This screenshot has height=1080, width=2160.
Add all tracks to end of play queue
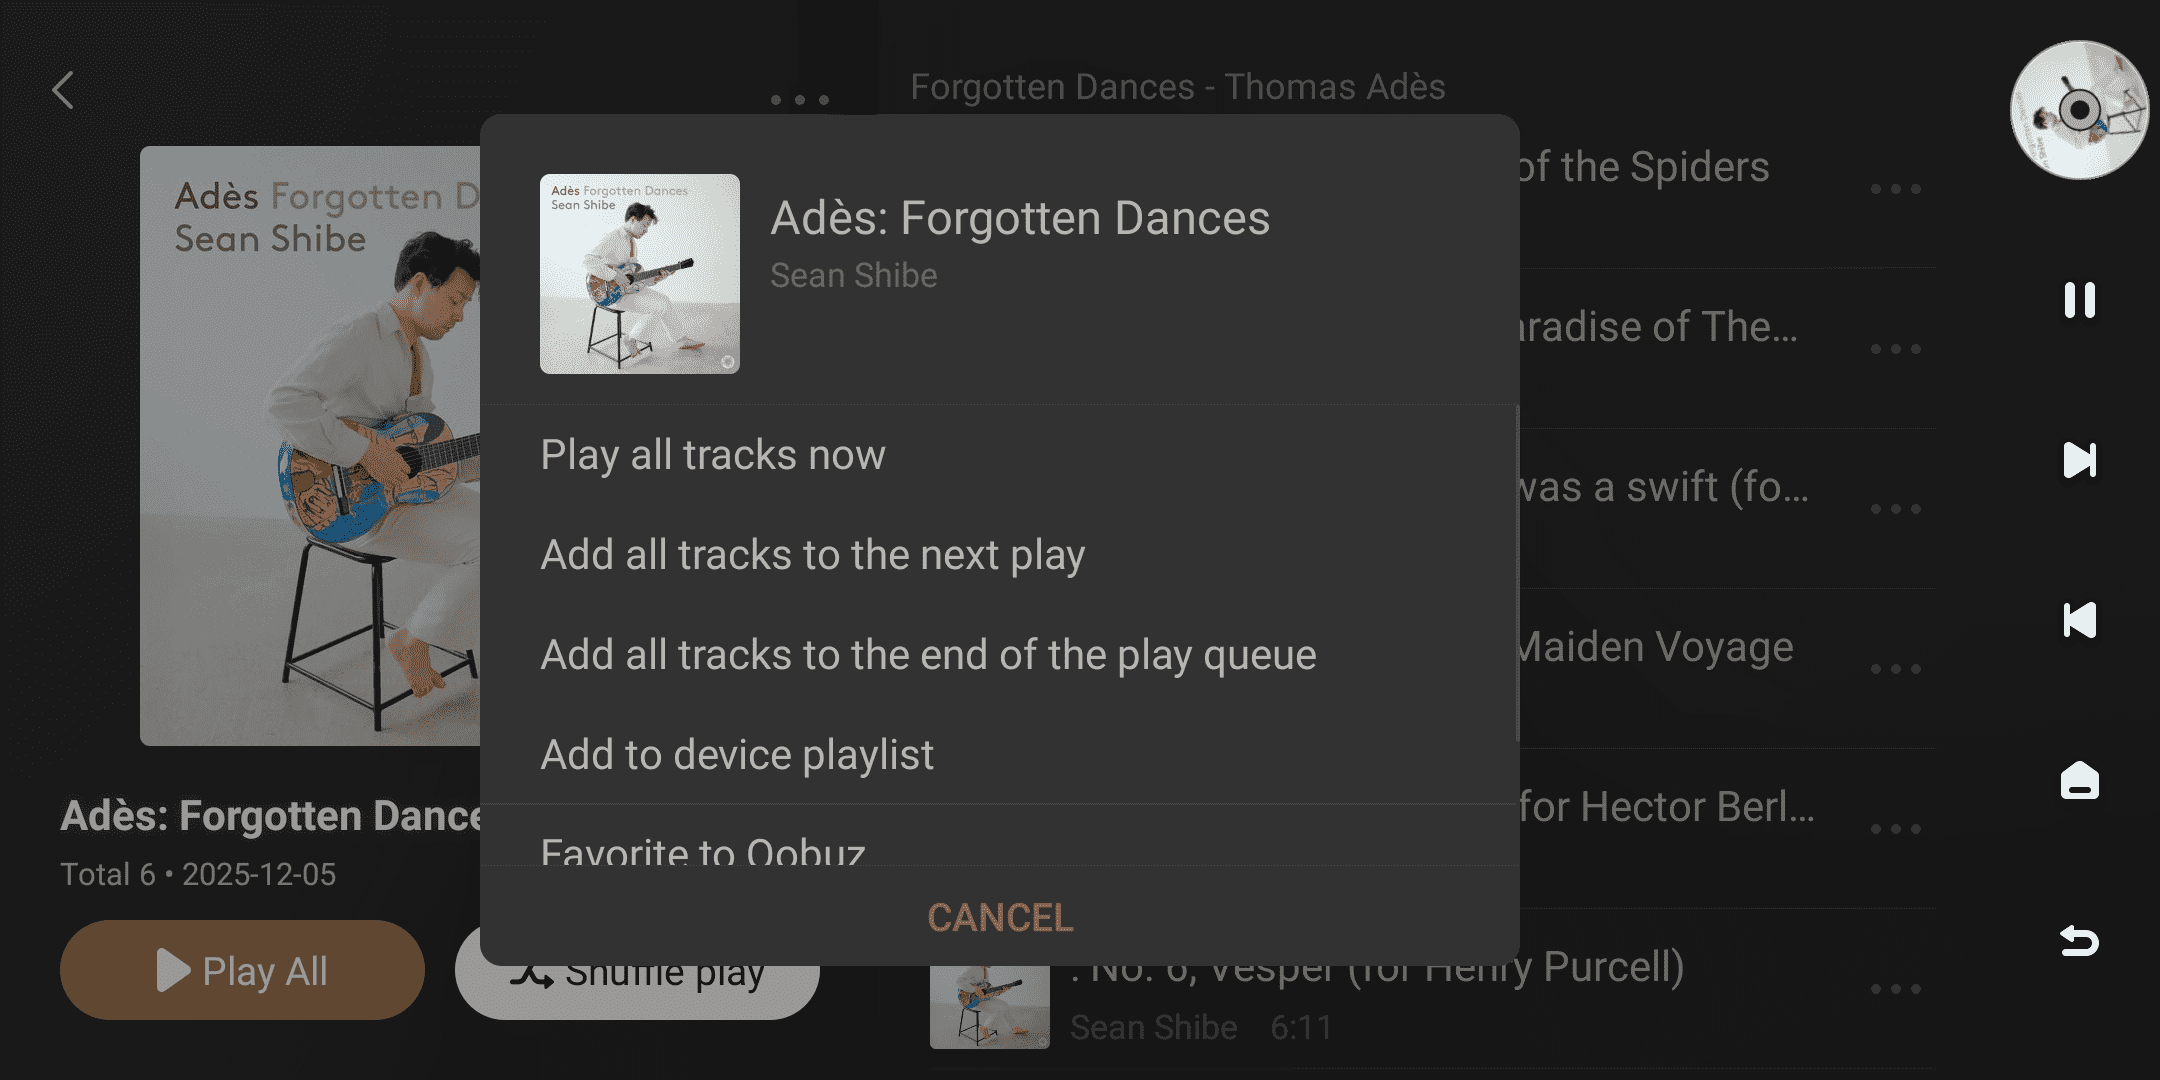coord(928,655)
